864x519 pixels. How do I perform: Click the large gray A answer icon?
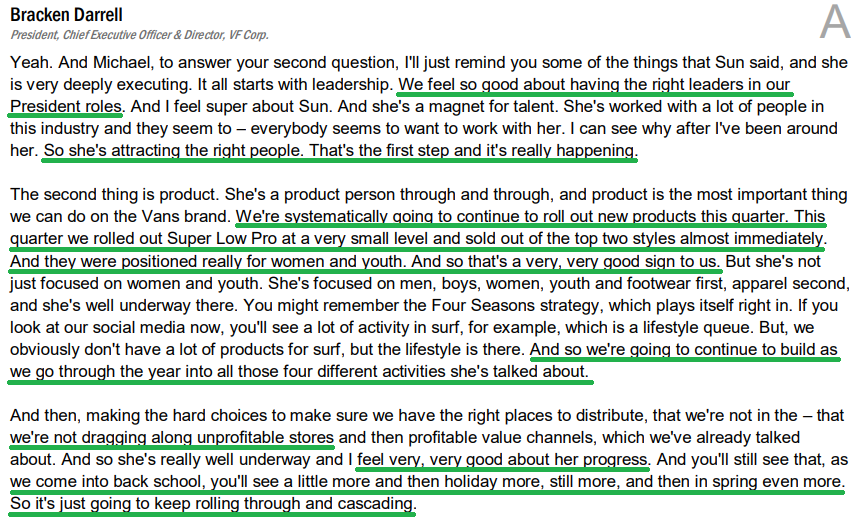pos(835,22)
